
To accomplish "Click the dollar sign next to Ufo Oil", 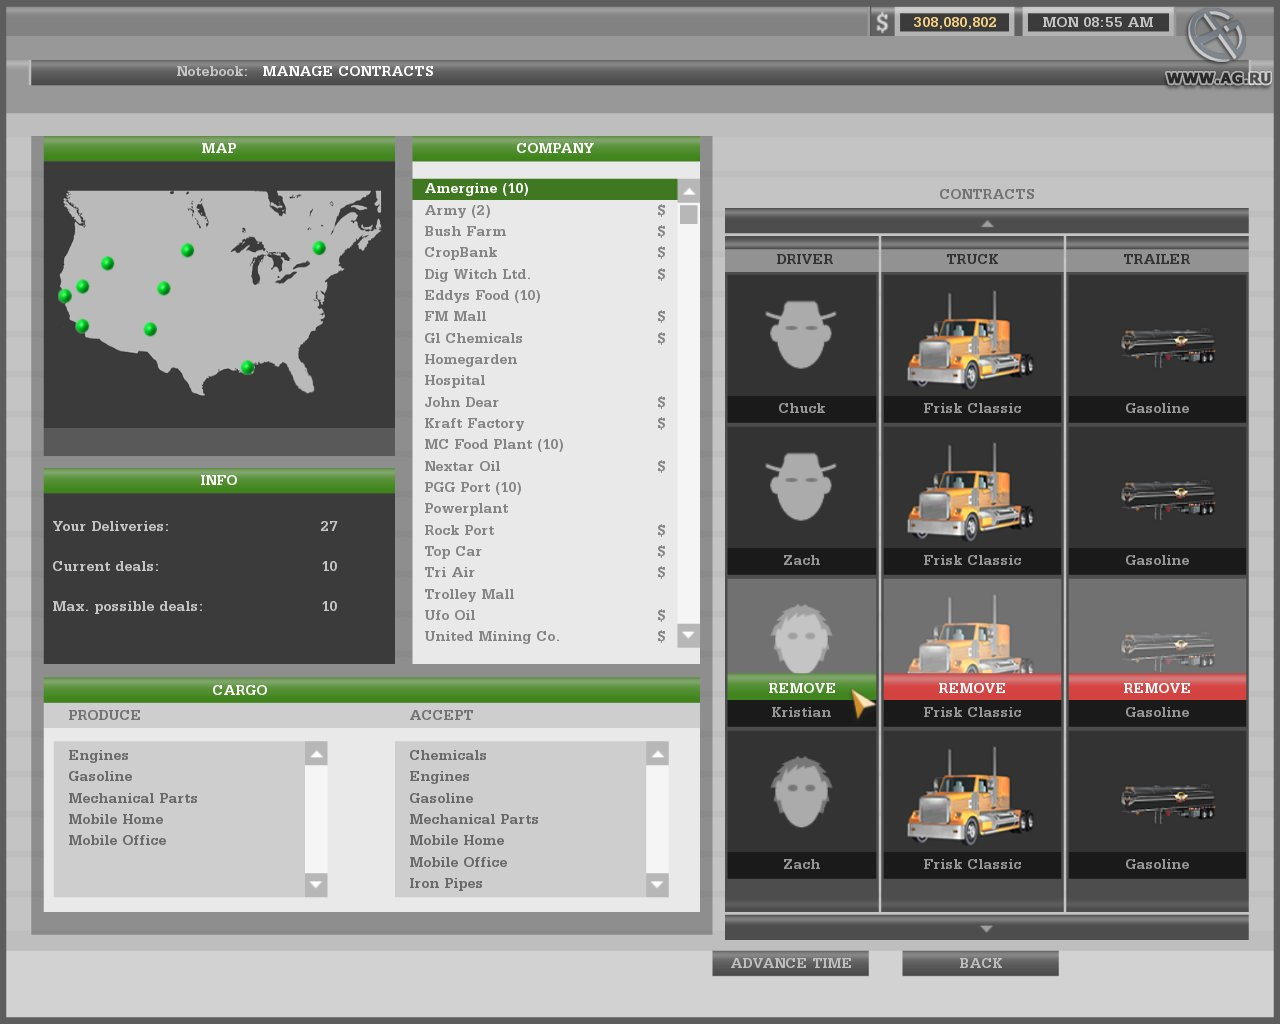I will click(661, 615).
